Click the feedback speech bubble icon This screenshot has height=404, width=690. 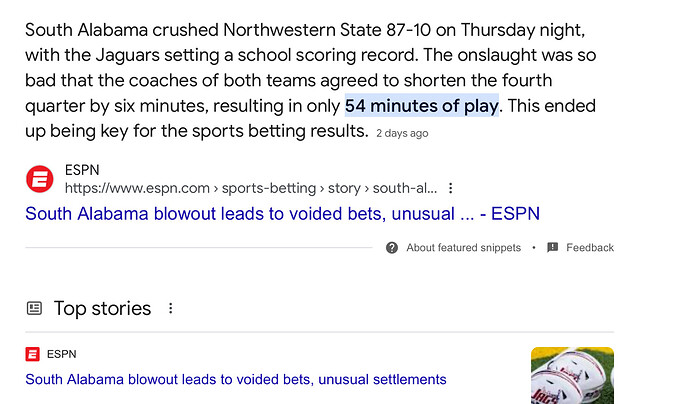(553, 248)
